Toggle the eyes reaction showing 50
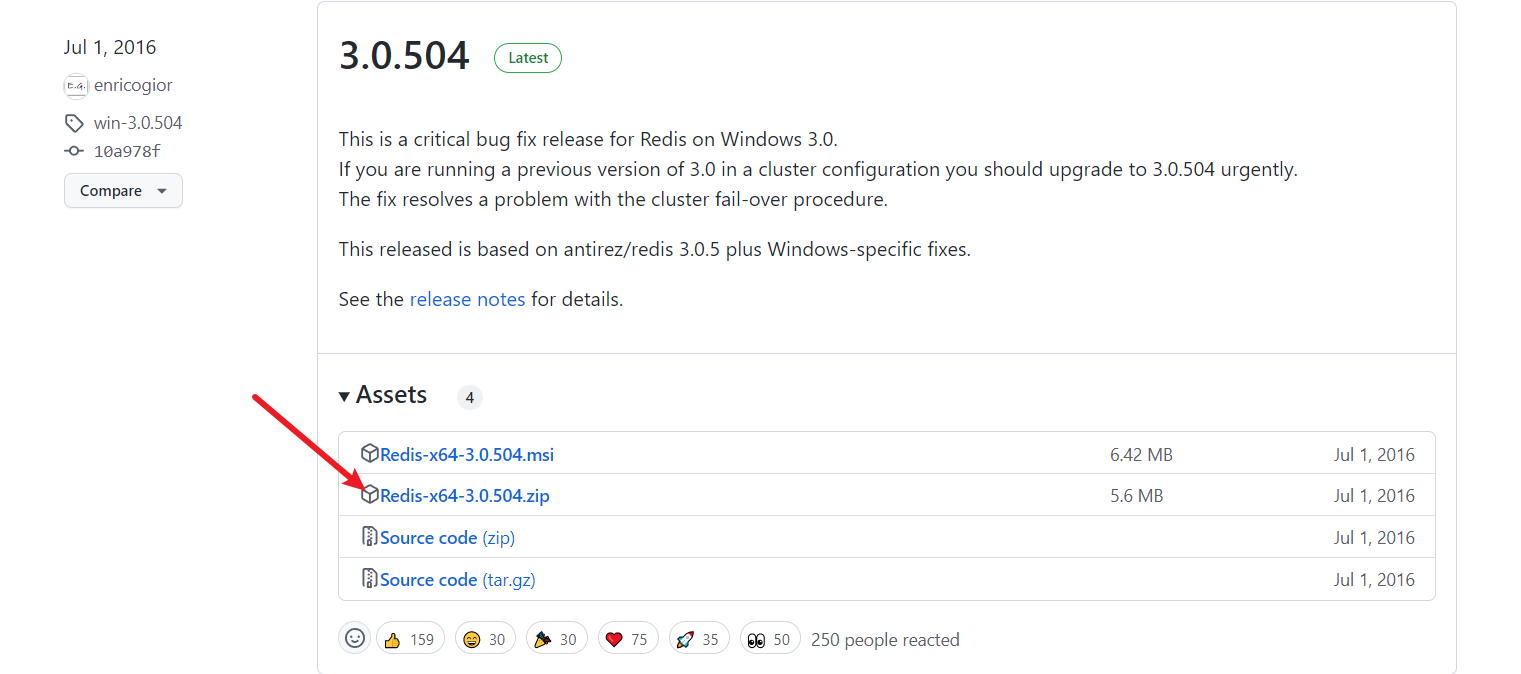Image resolution: width=1521 pixels, height=674 pixels. point(770,639)
